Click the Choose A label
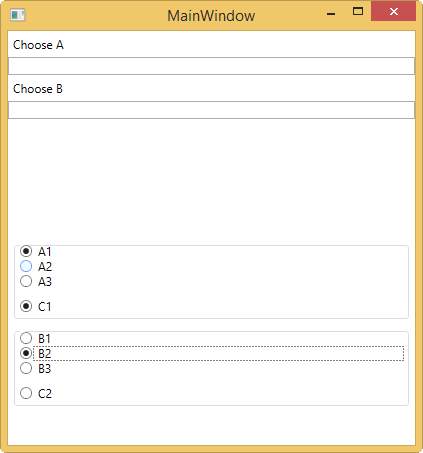 tap(38, 45)
